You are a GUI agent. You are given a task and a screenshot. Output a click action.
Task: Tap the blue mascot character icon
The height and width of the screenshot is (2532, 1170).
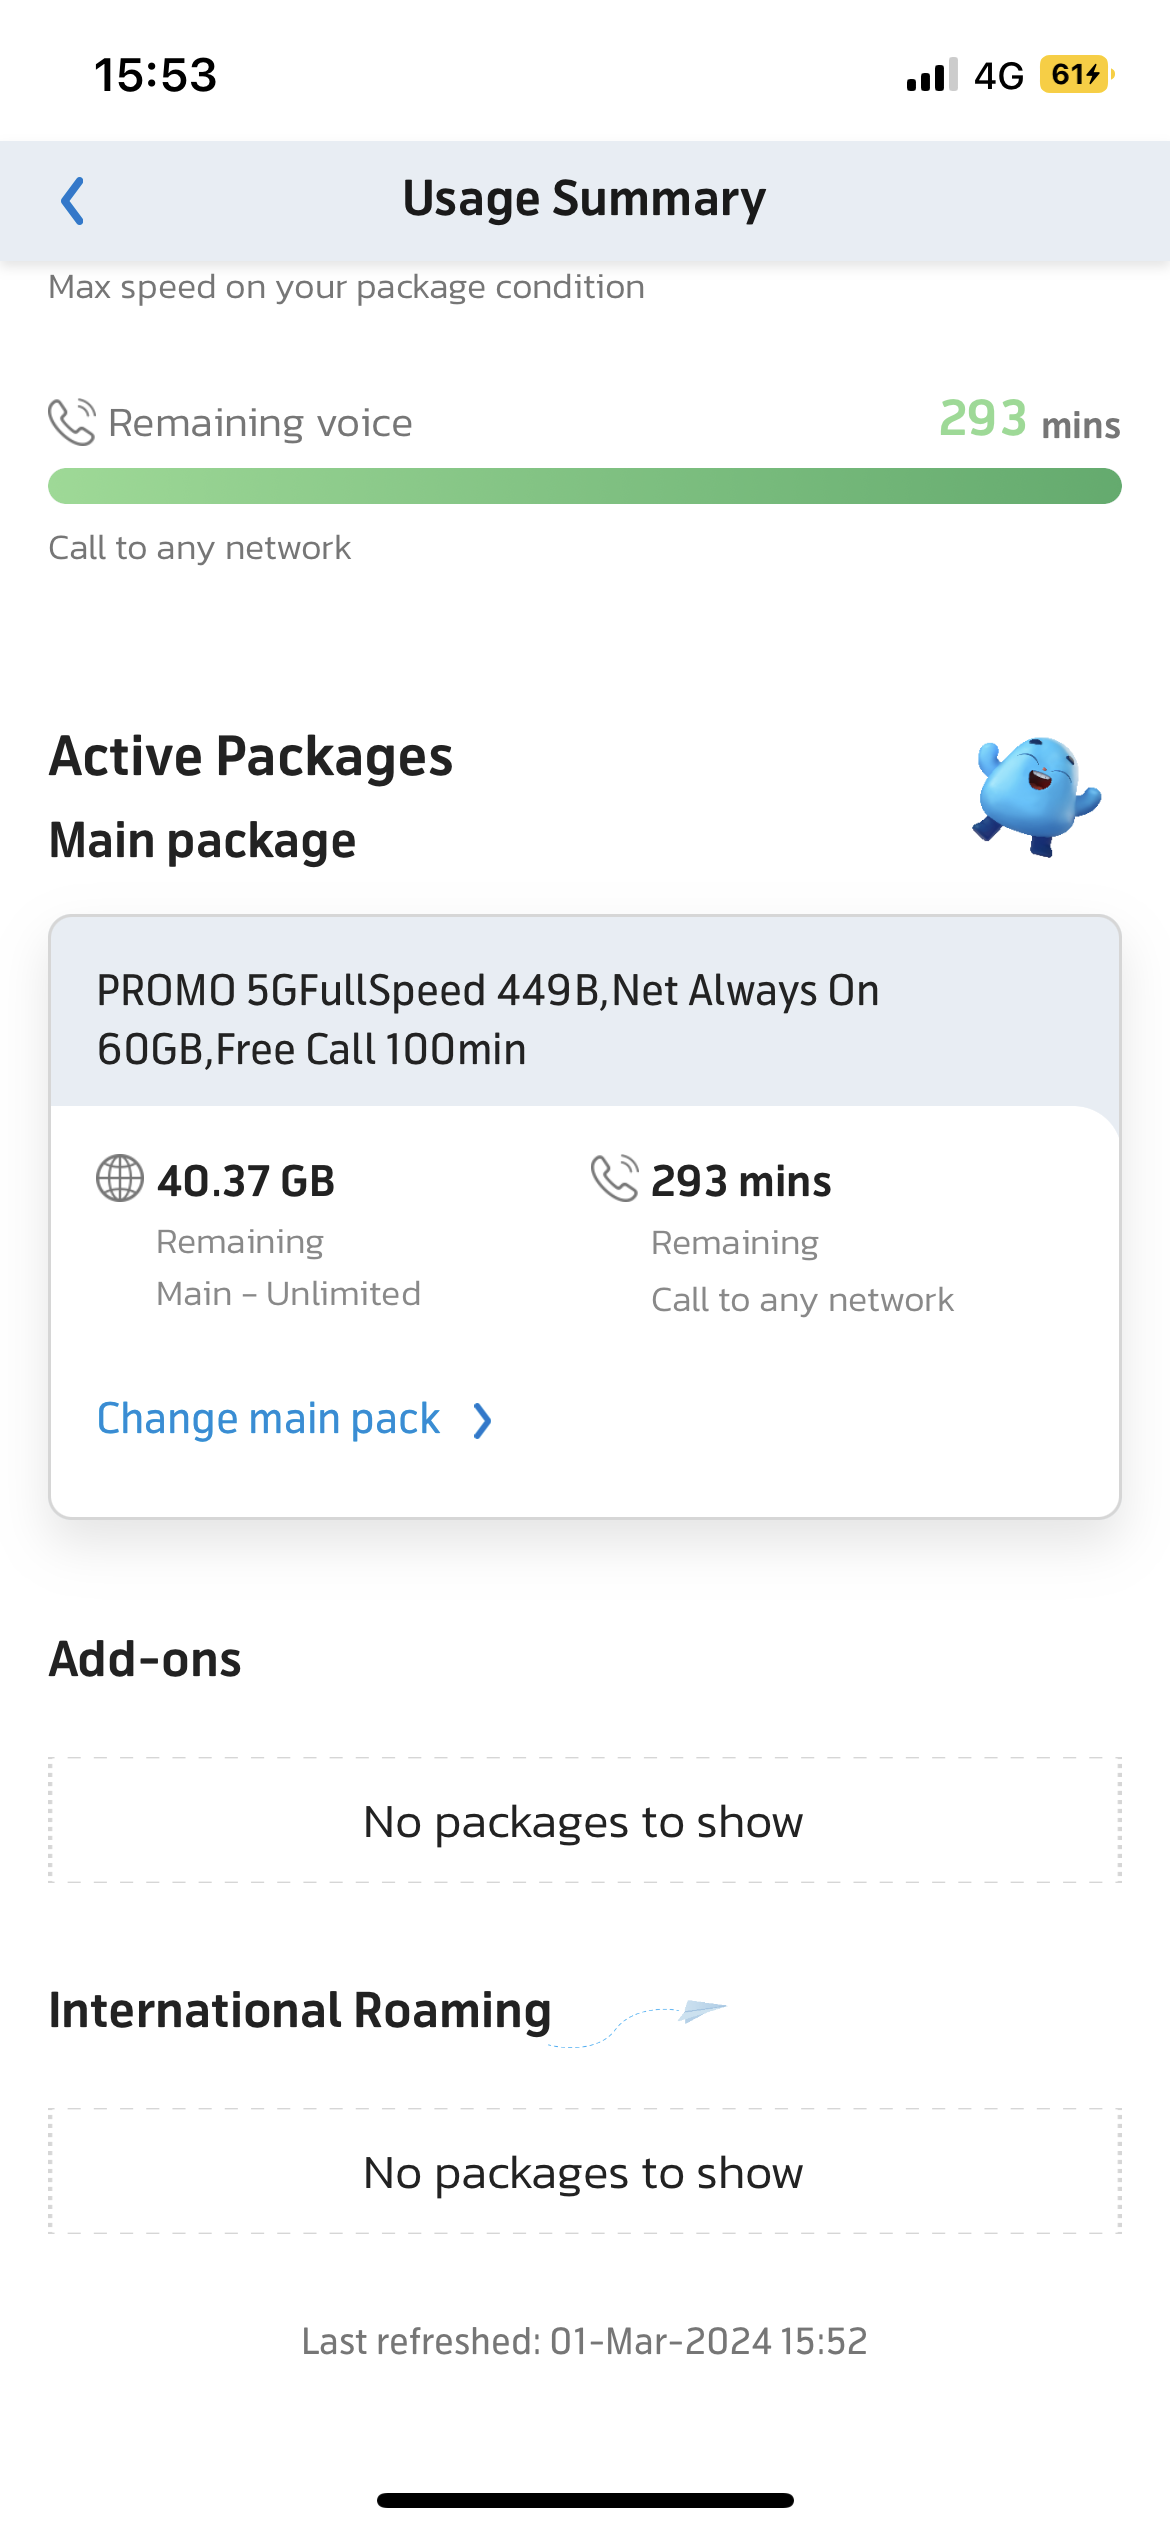coord(1036,796)
